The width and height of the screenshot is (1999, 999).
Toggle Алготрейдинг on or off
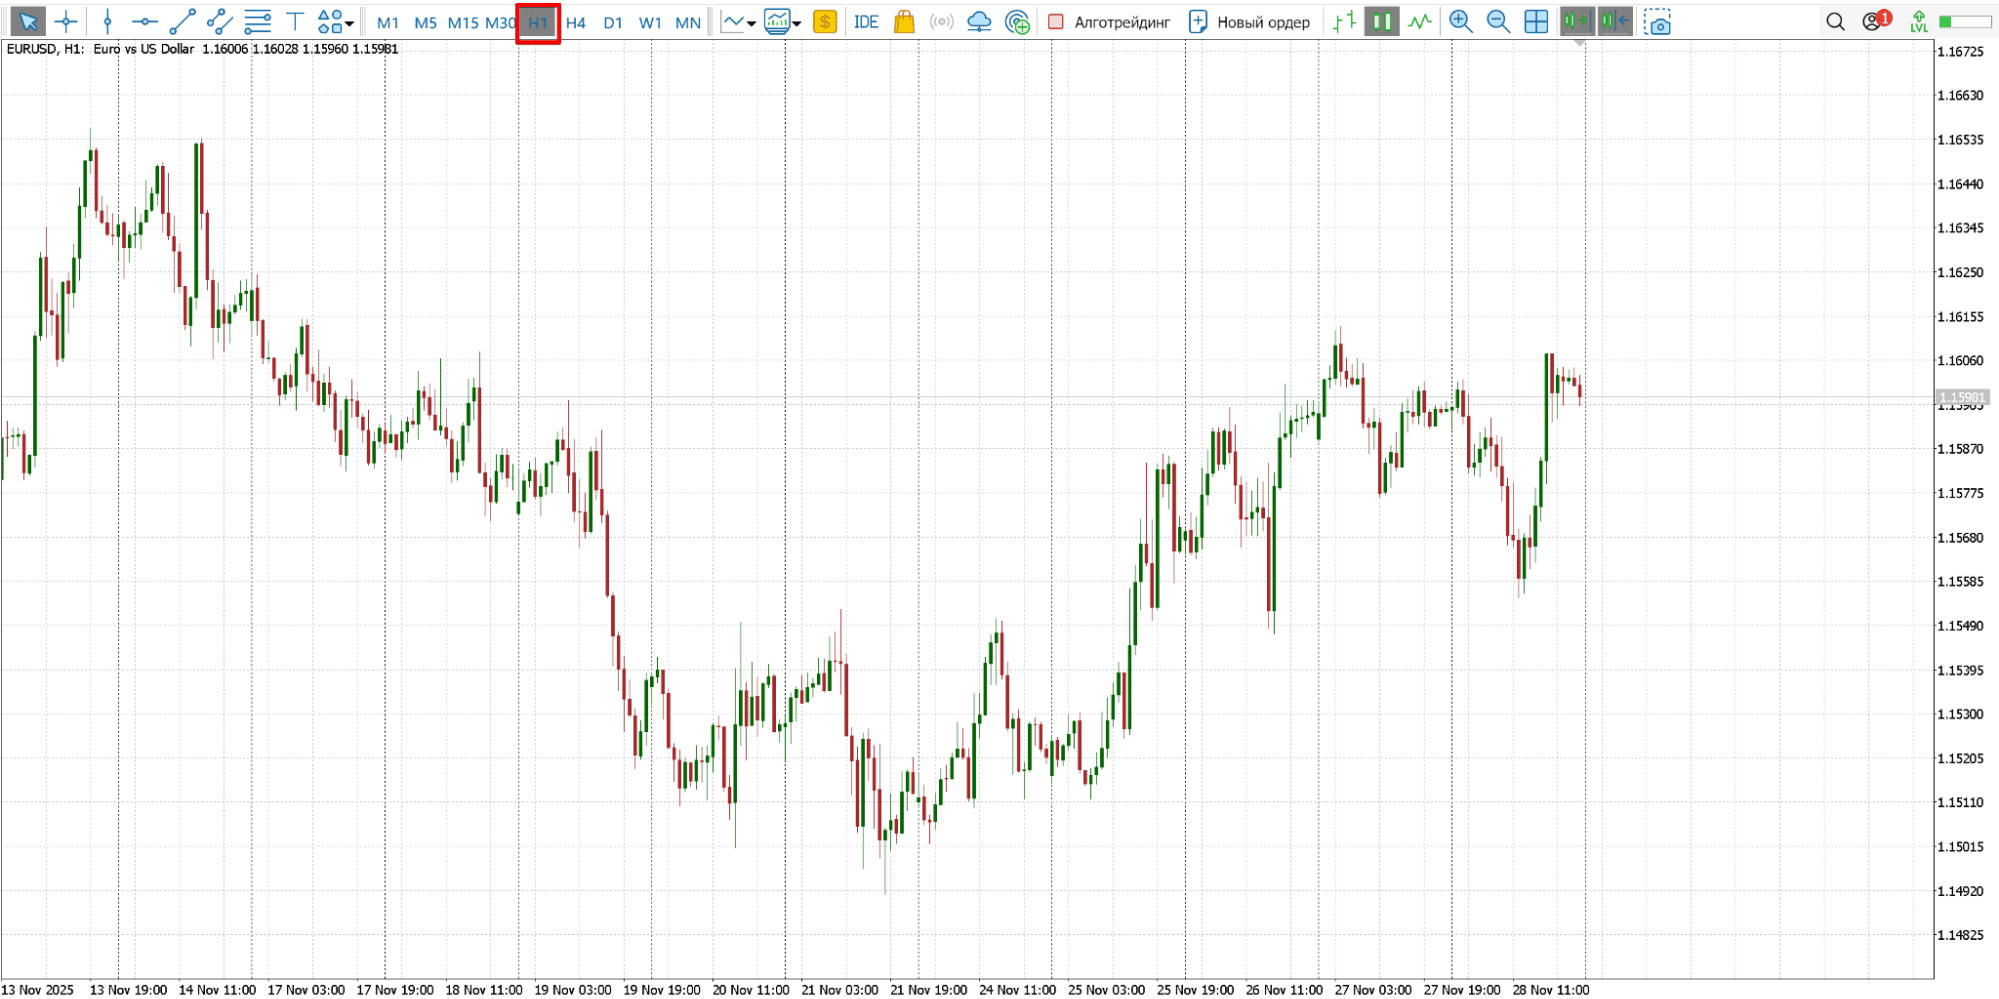click(x=1109, y=22)
